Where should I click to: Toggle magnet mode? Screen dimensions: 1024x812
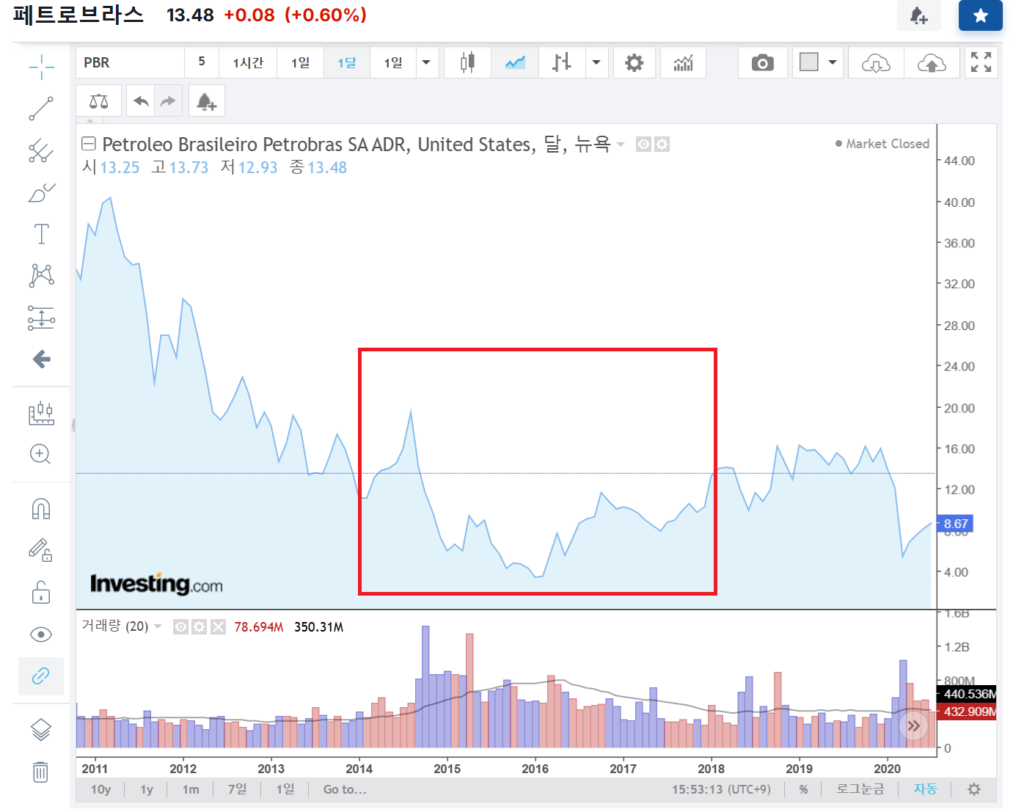coord(40,509)
